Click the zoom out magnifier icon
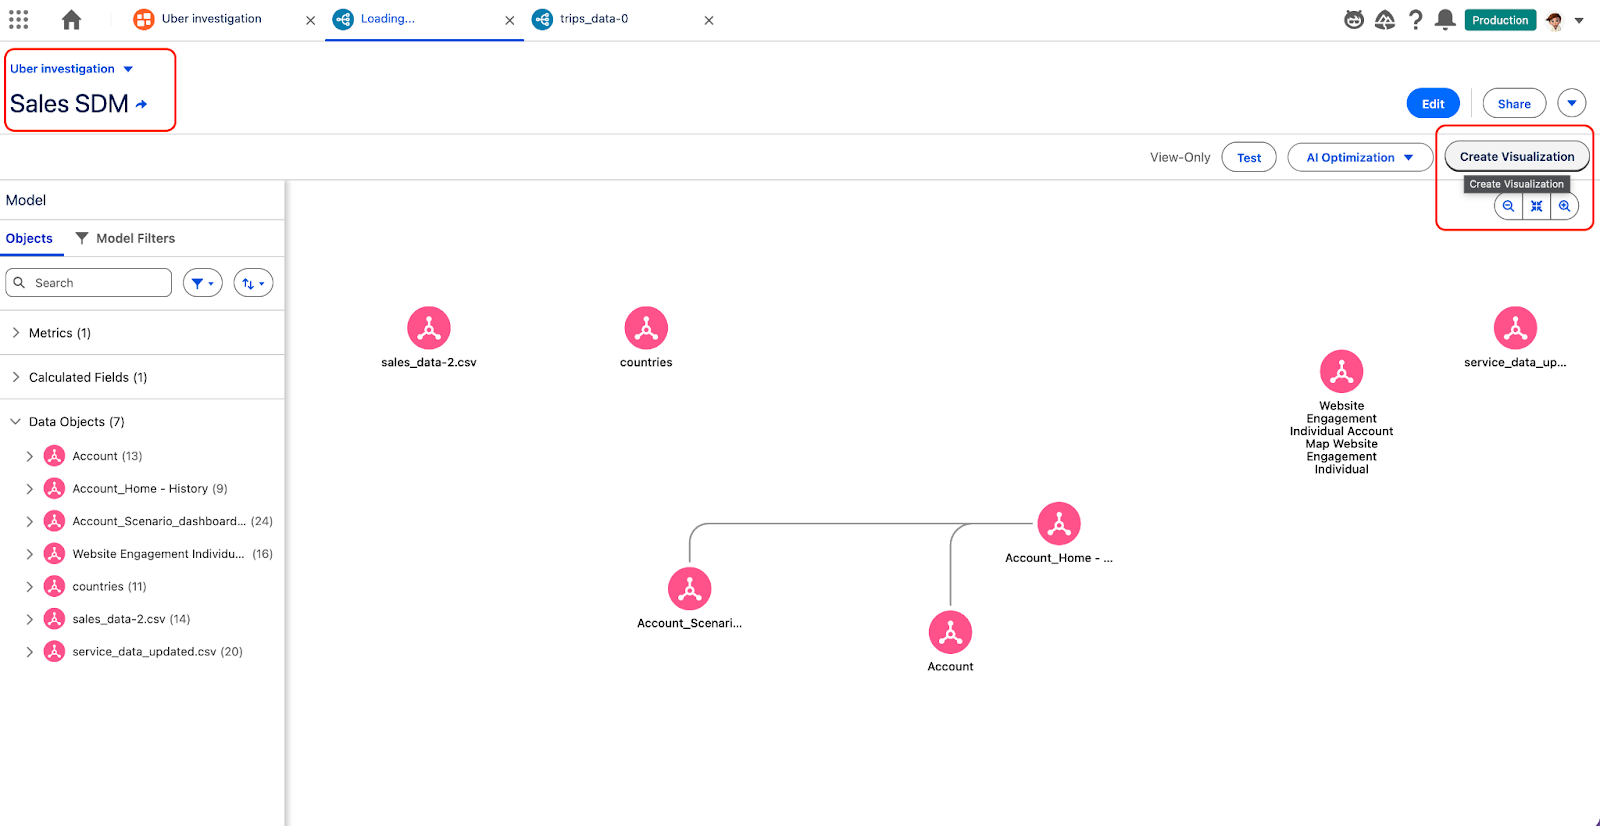1600x826 pixels. click(1508, 206)
